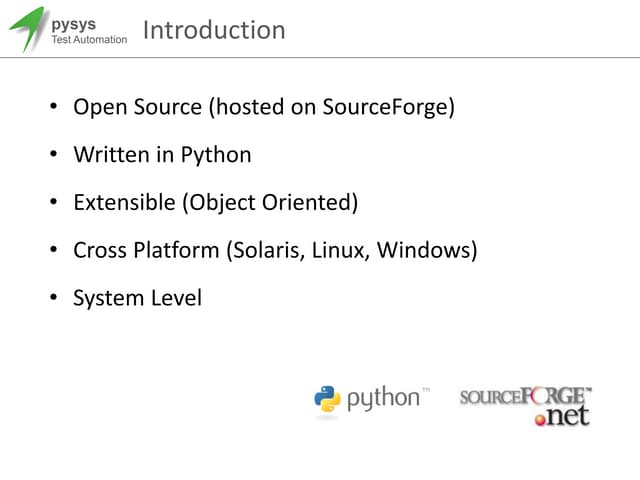640x480 pixels.
Task: Click the bullet dot before Cross Platform
Action: [x=54, y=251]
